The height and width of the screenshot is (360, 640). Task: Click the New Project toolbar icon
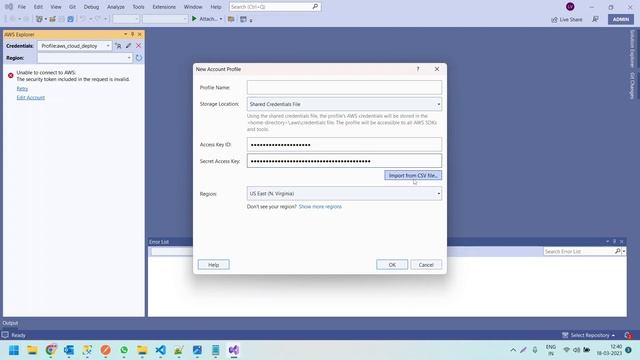[39, 19]
